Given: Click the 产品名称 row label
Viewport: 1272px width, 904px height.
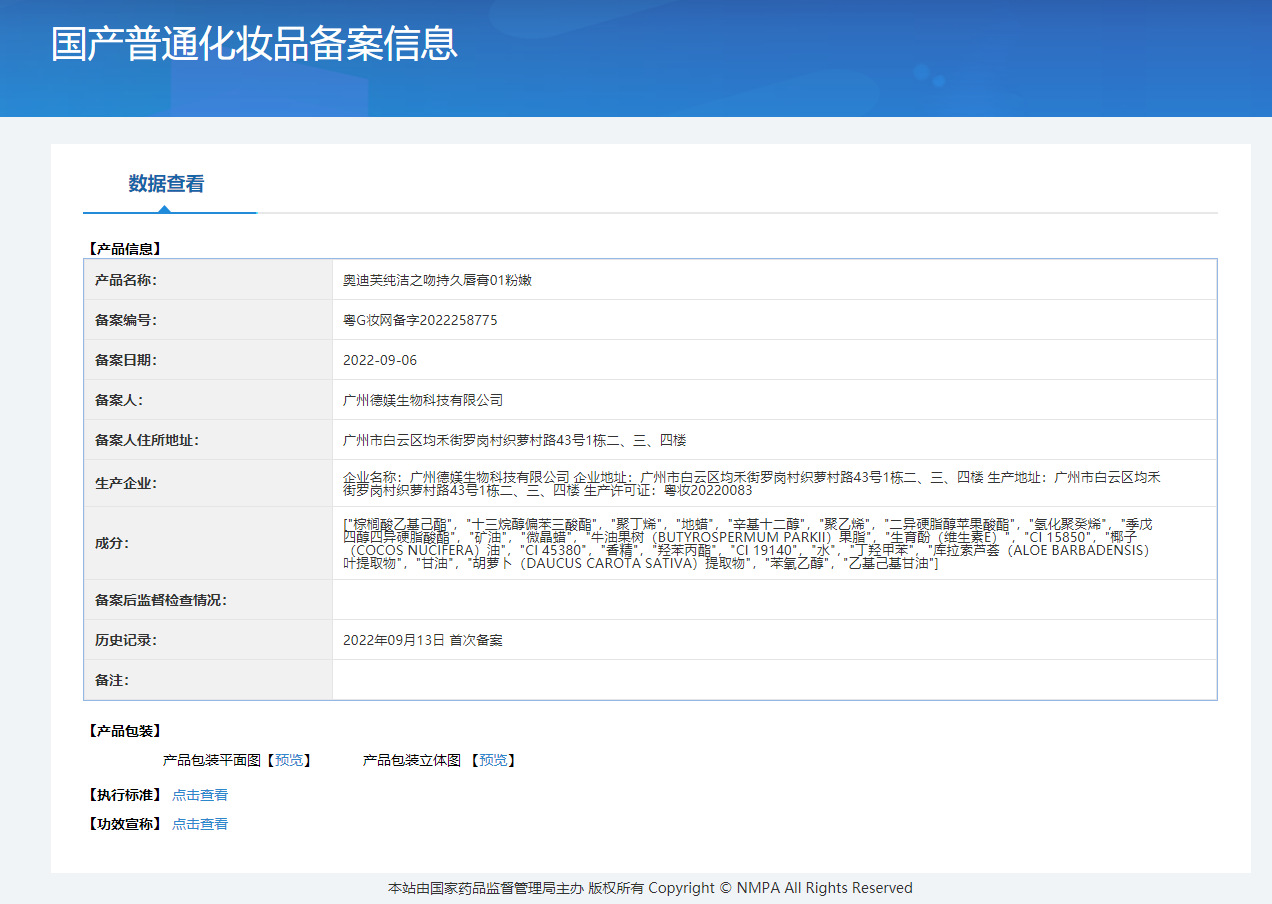Looking at the screenshot, I should (126, 280).
